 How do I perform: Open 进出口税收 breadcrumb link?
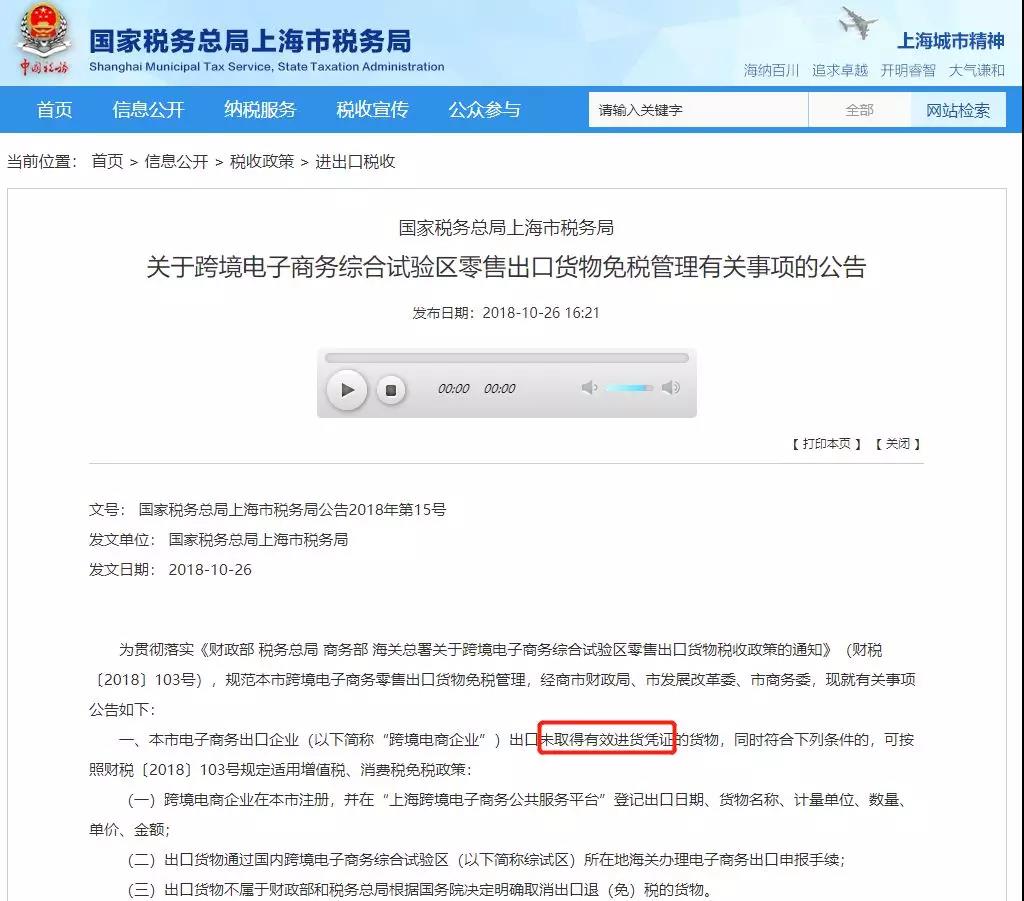(355, 162)
